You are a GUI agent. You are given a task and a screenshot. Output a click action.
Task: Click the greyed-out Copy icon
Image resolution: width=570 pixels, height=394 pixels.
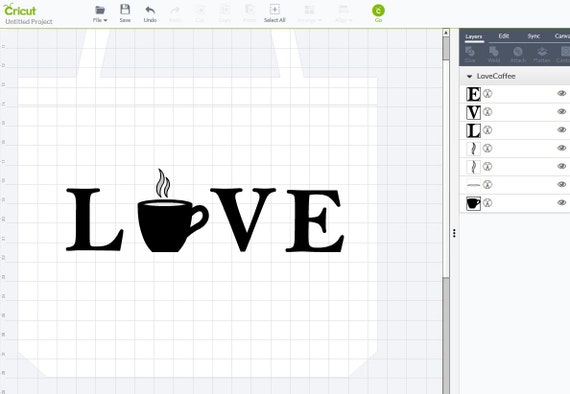click(x=225, y=10)
